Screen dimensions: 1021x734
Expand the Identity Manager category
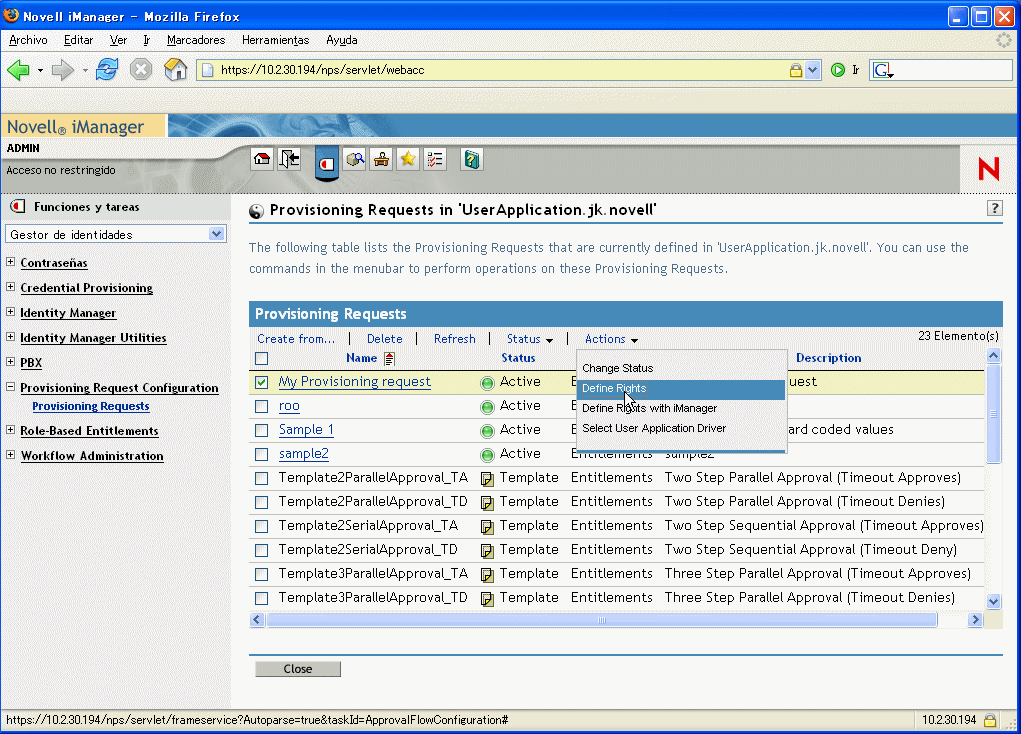10,312
